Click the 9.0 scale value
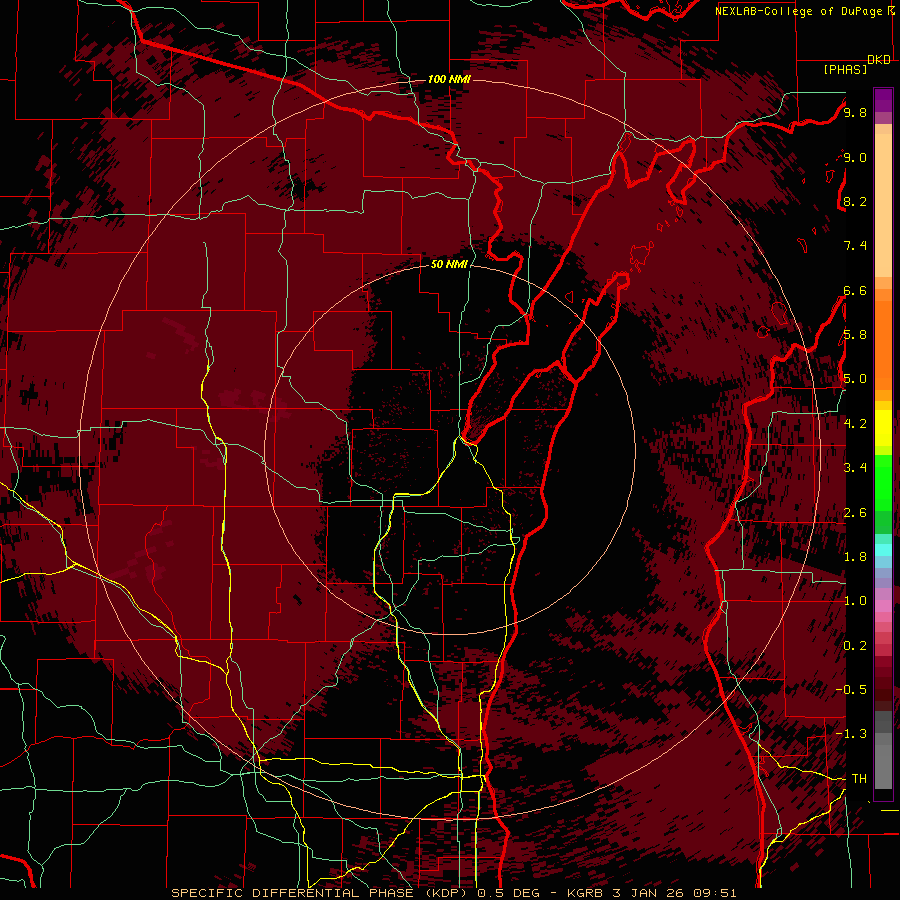This screenshot has width=900, height=900. 855,157
